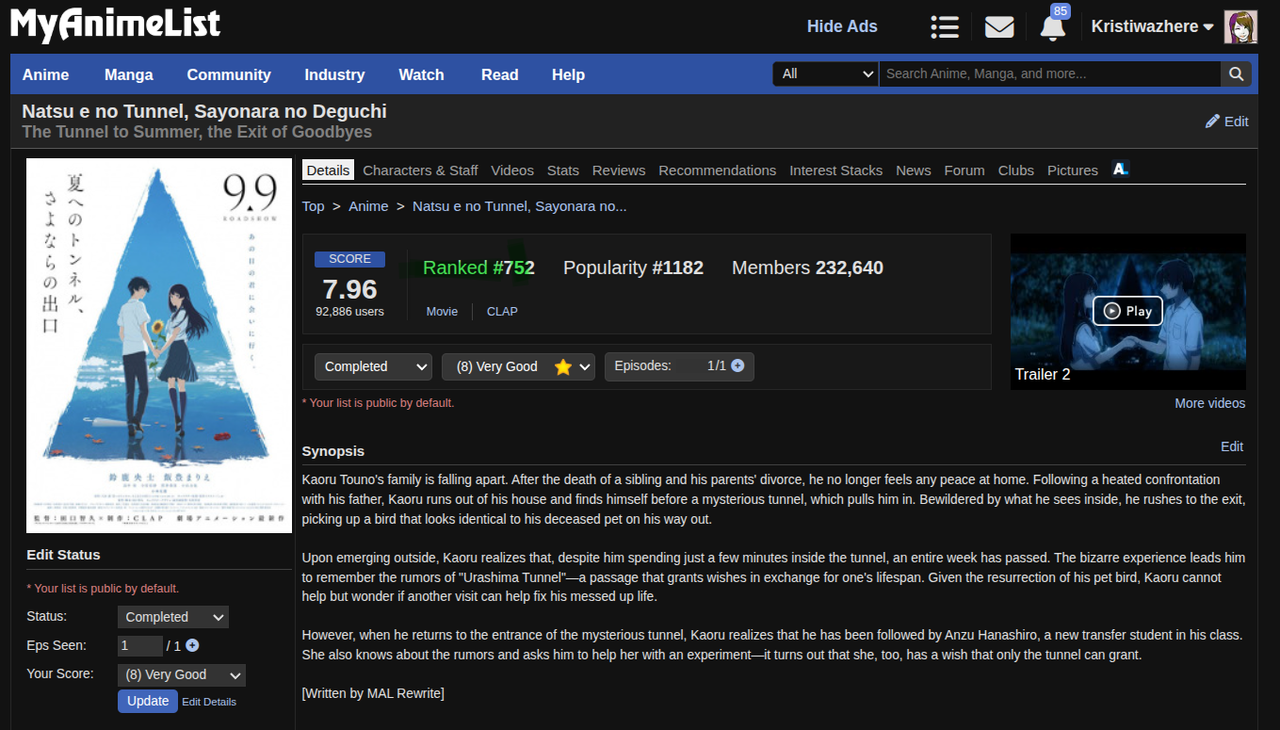The width and height of the screenshot is (1280, 730).
Task: Open the Edit Details link
Action: [x=209, y=702]
